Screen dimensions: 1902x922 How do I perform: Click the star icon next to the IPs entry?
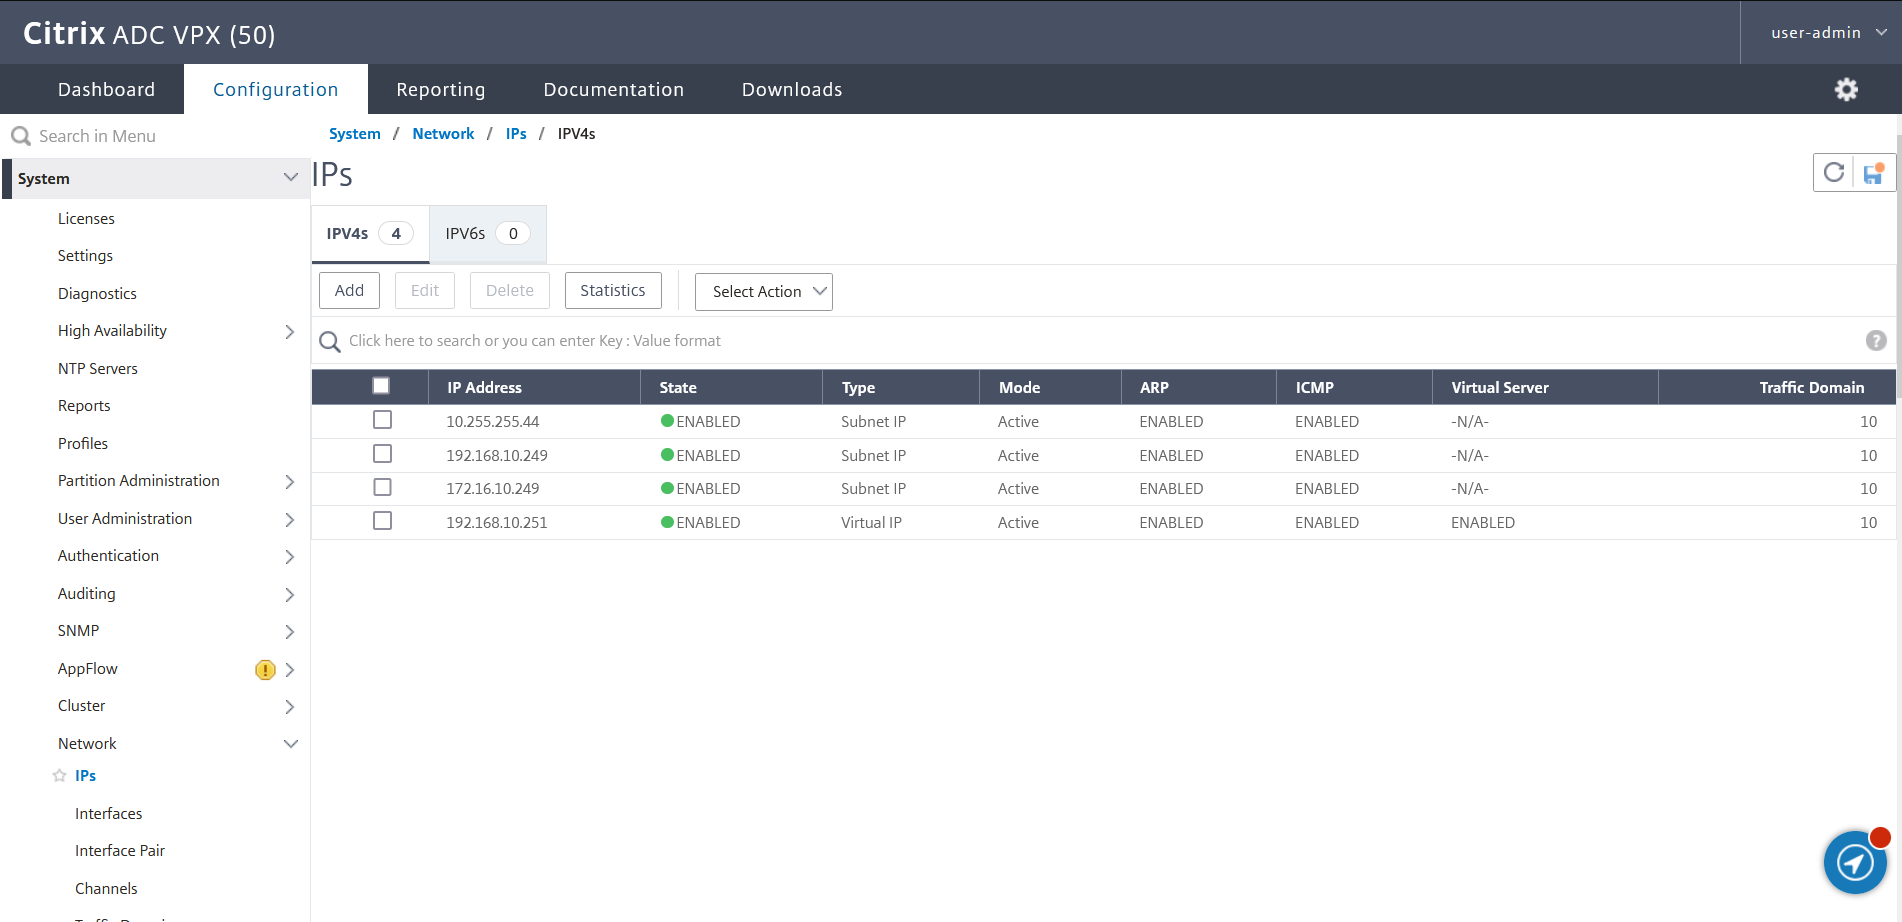pos(57,775)
